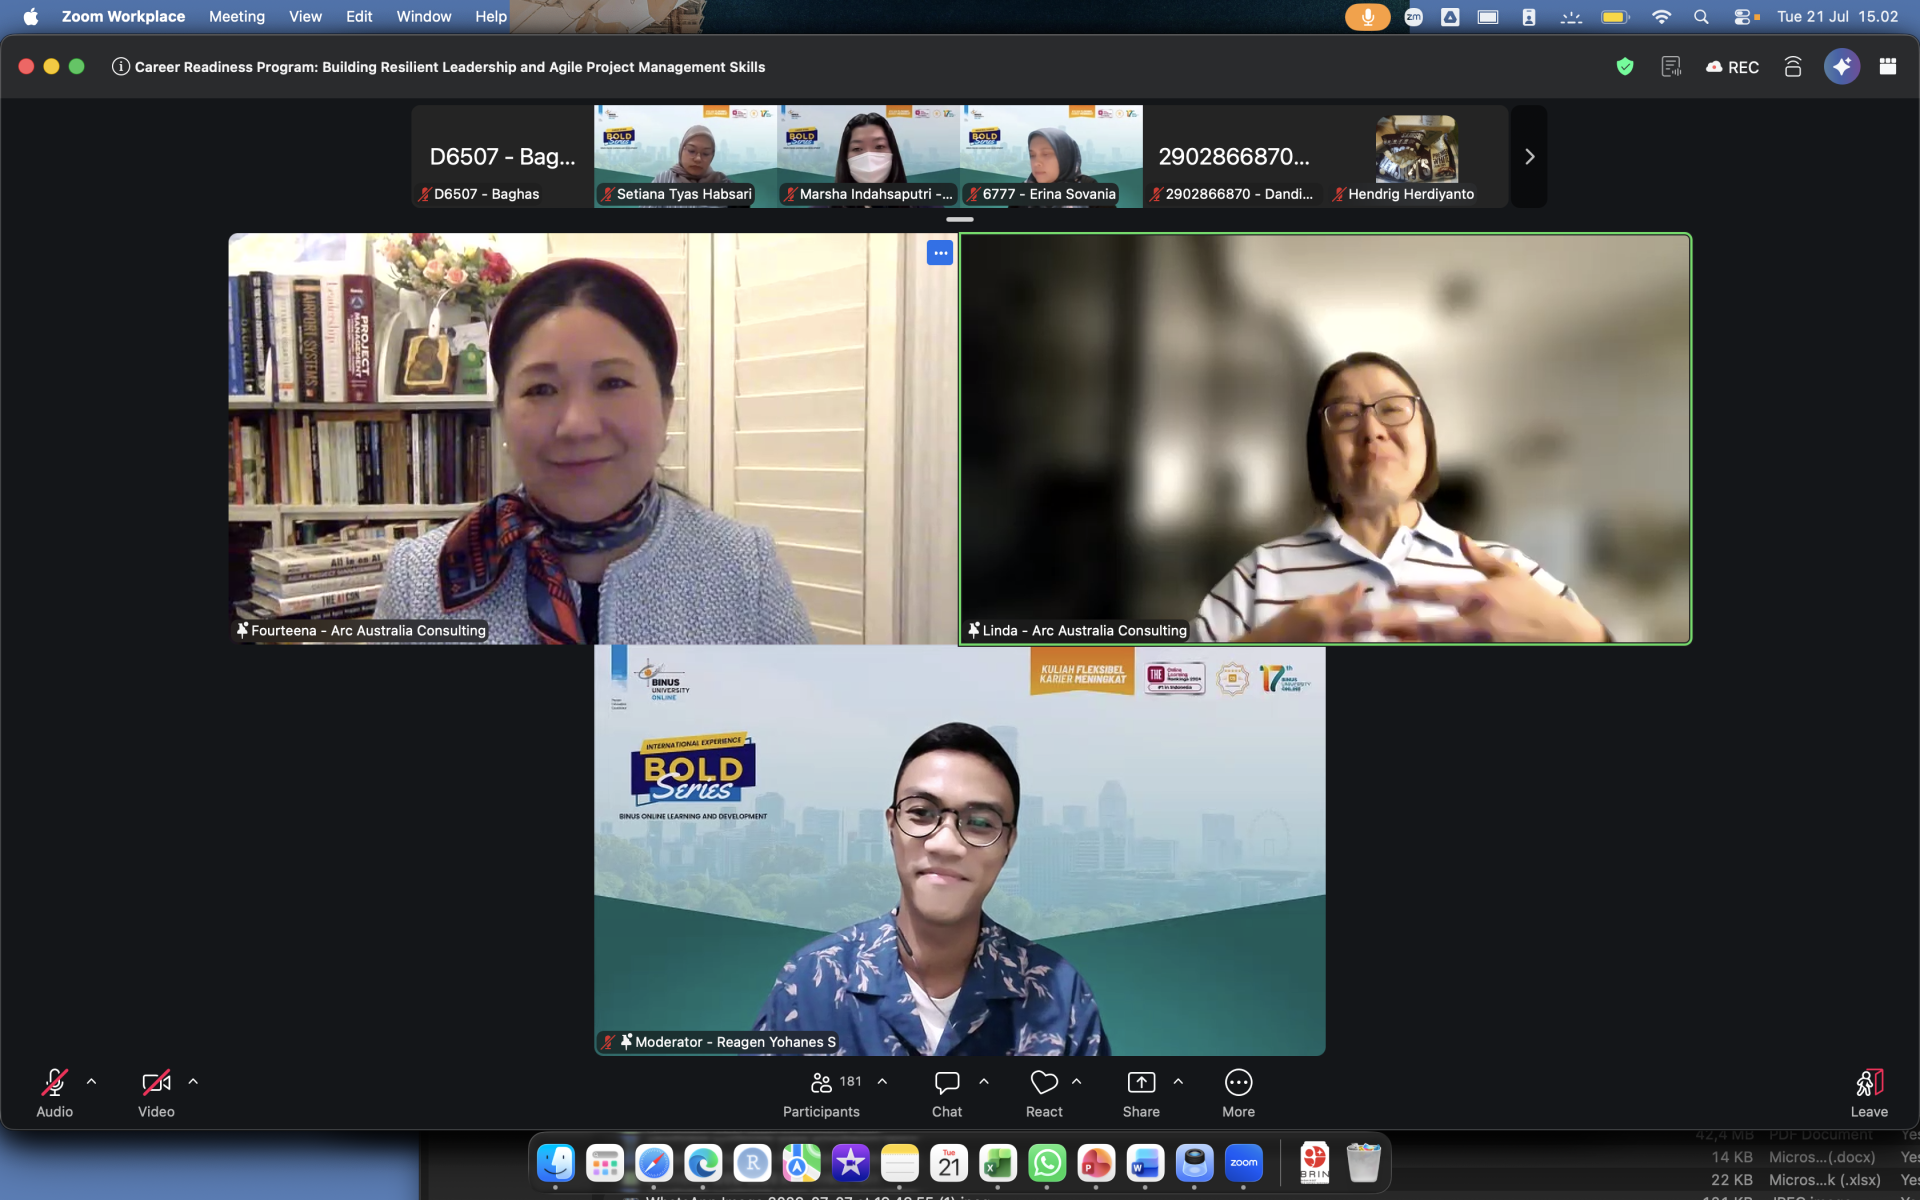
Task: Open the Chat panel
Action: [946, 1093]
